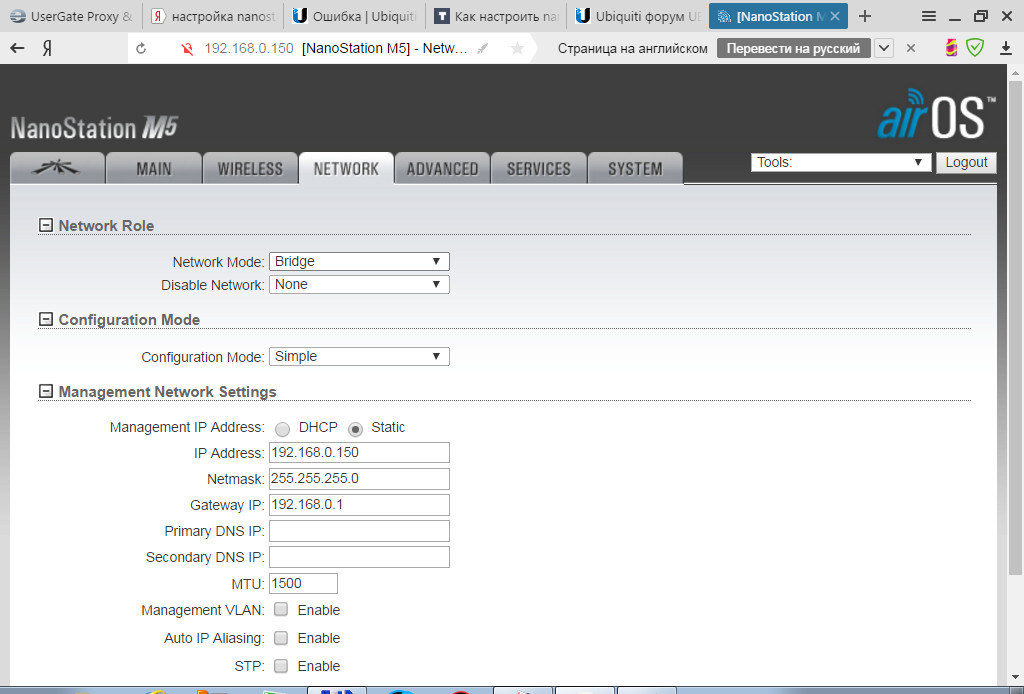Switch to the UserGate Proxy tab

pos(72,16)
